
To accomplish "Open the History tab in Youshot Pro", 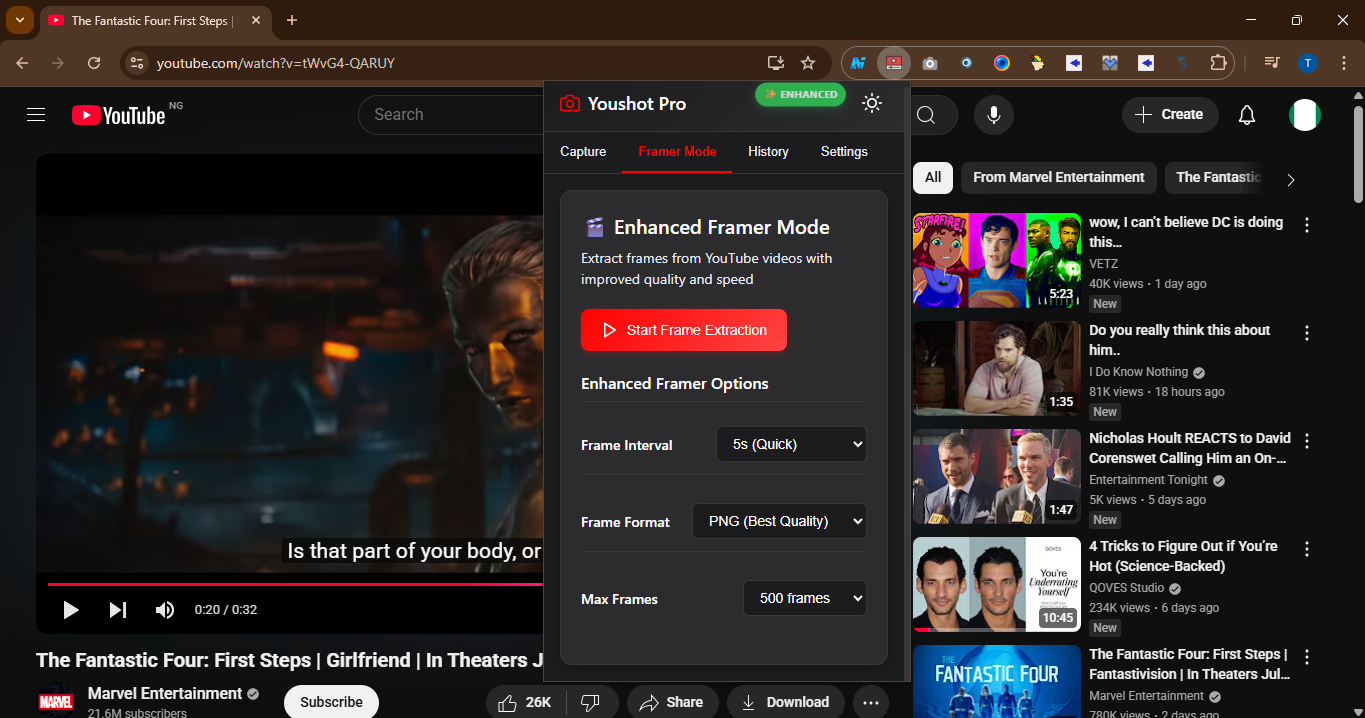I will 768,151.
